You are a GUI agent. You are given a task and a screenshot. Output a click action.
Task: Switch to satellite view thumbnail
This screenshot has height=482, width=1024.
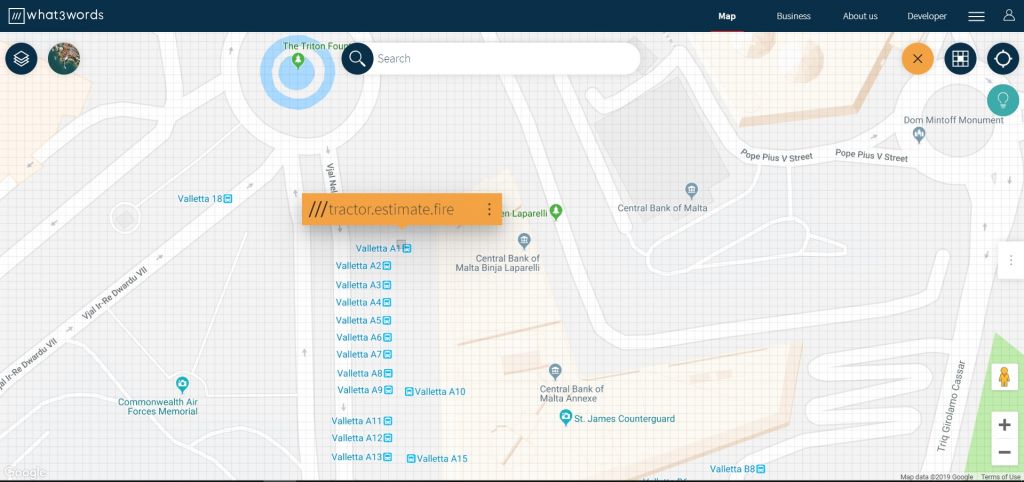(x=64, y=59)
